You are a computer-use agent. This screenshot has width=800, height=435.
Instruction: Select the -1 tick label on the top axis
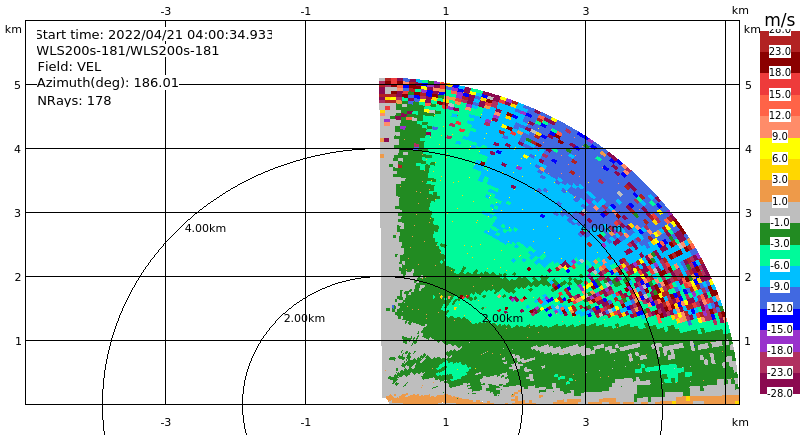(x=305, y=11)
